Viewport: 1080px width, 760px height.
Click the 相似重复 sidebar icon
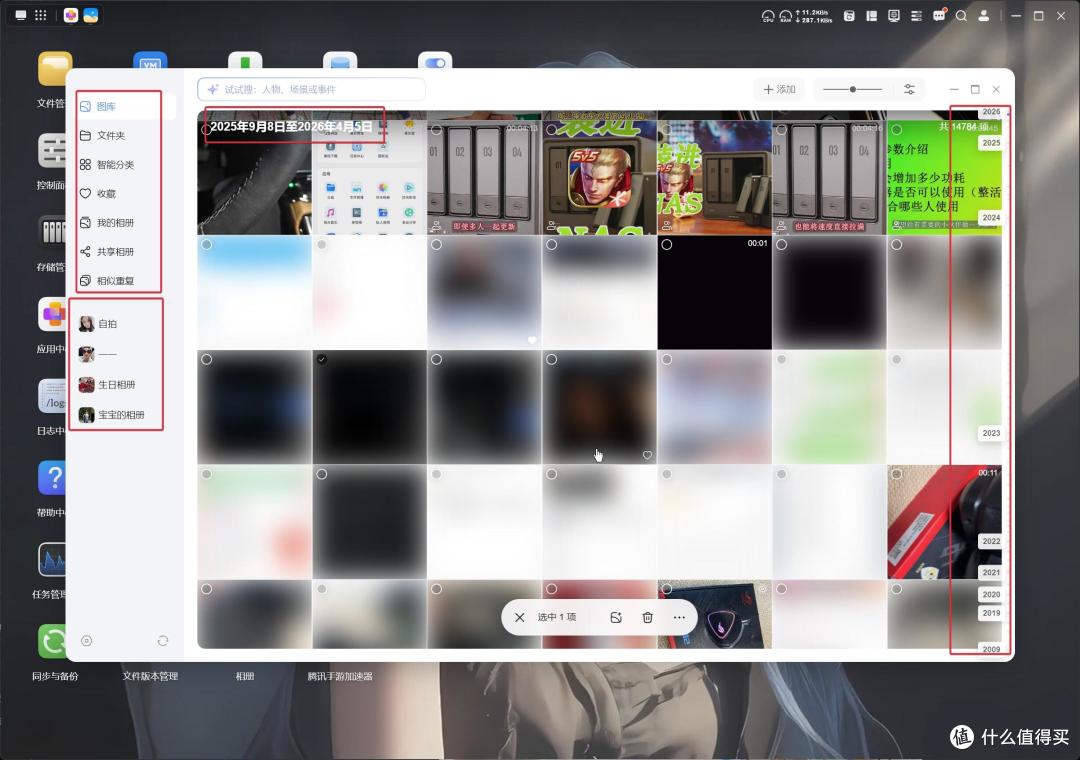85,280
